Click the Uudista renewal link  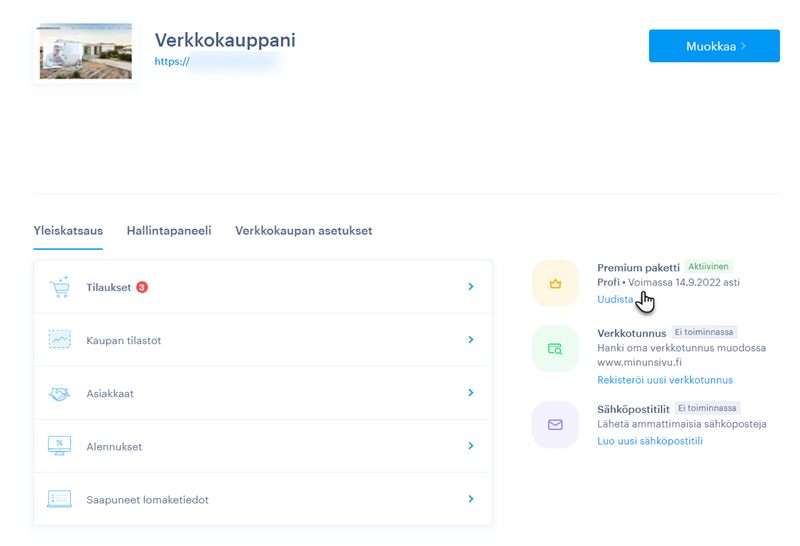pyautogui.click(x=614, y=299)
